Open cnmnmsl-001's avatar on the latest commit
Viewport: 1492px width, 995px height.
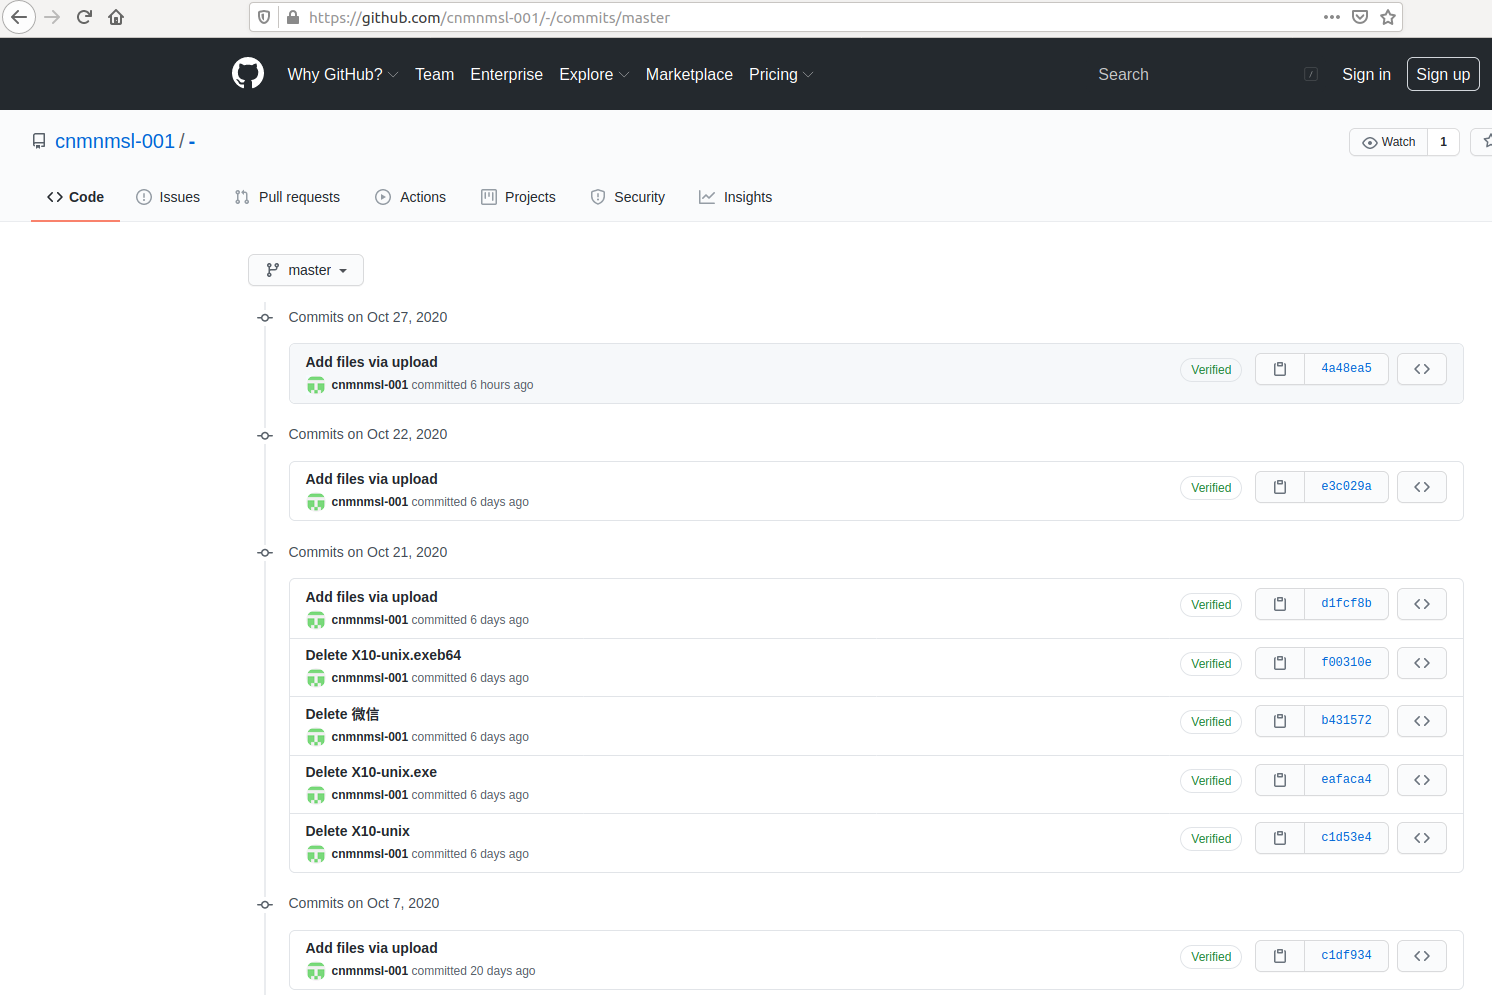pyautogui.click(x=316, y=385)
